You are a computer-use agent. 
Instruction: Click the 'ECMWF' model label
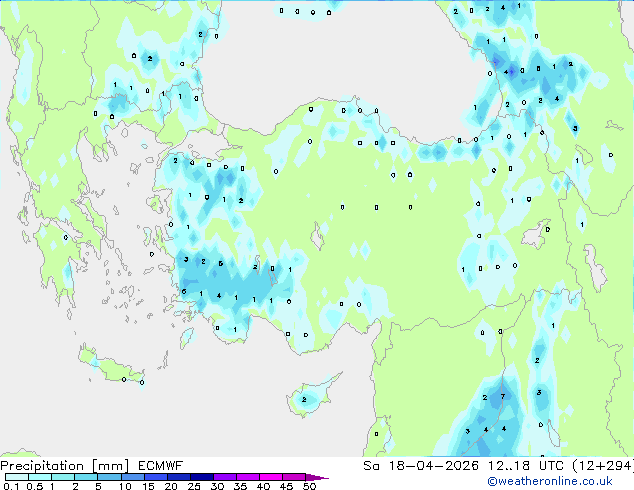161,466
